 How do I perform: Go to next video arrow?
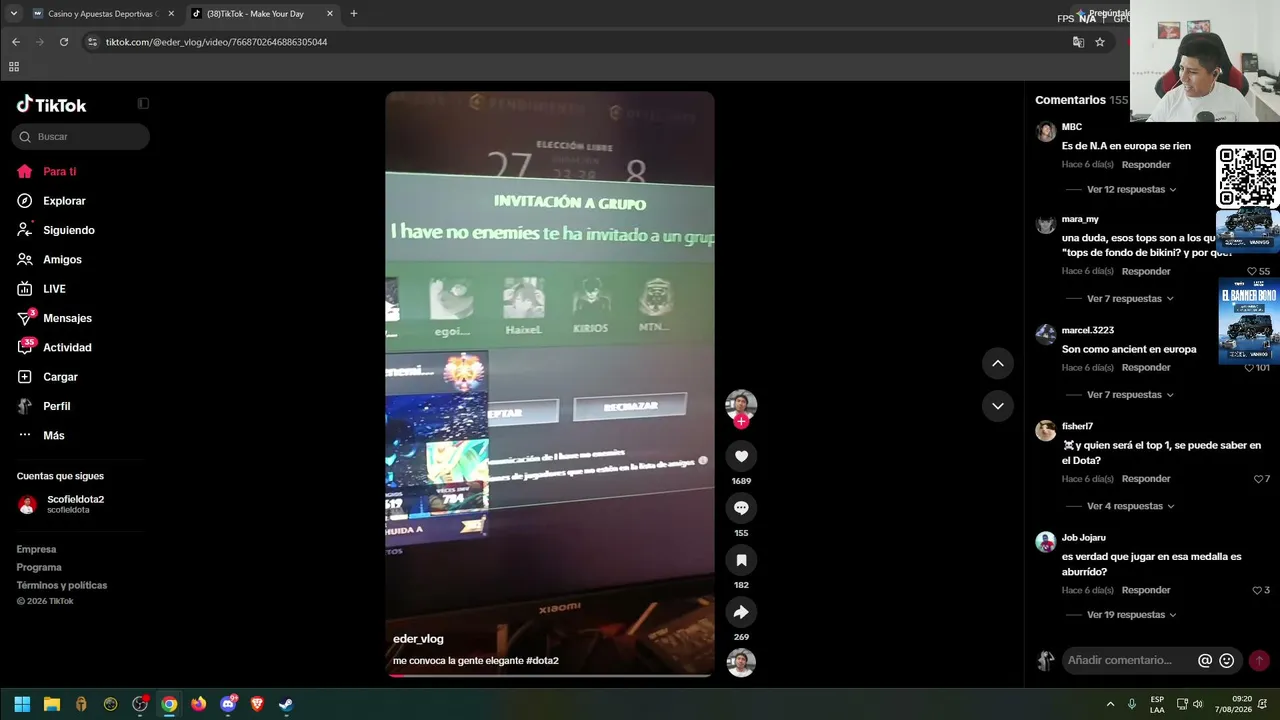998,406
